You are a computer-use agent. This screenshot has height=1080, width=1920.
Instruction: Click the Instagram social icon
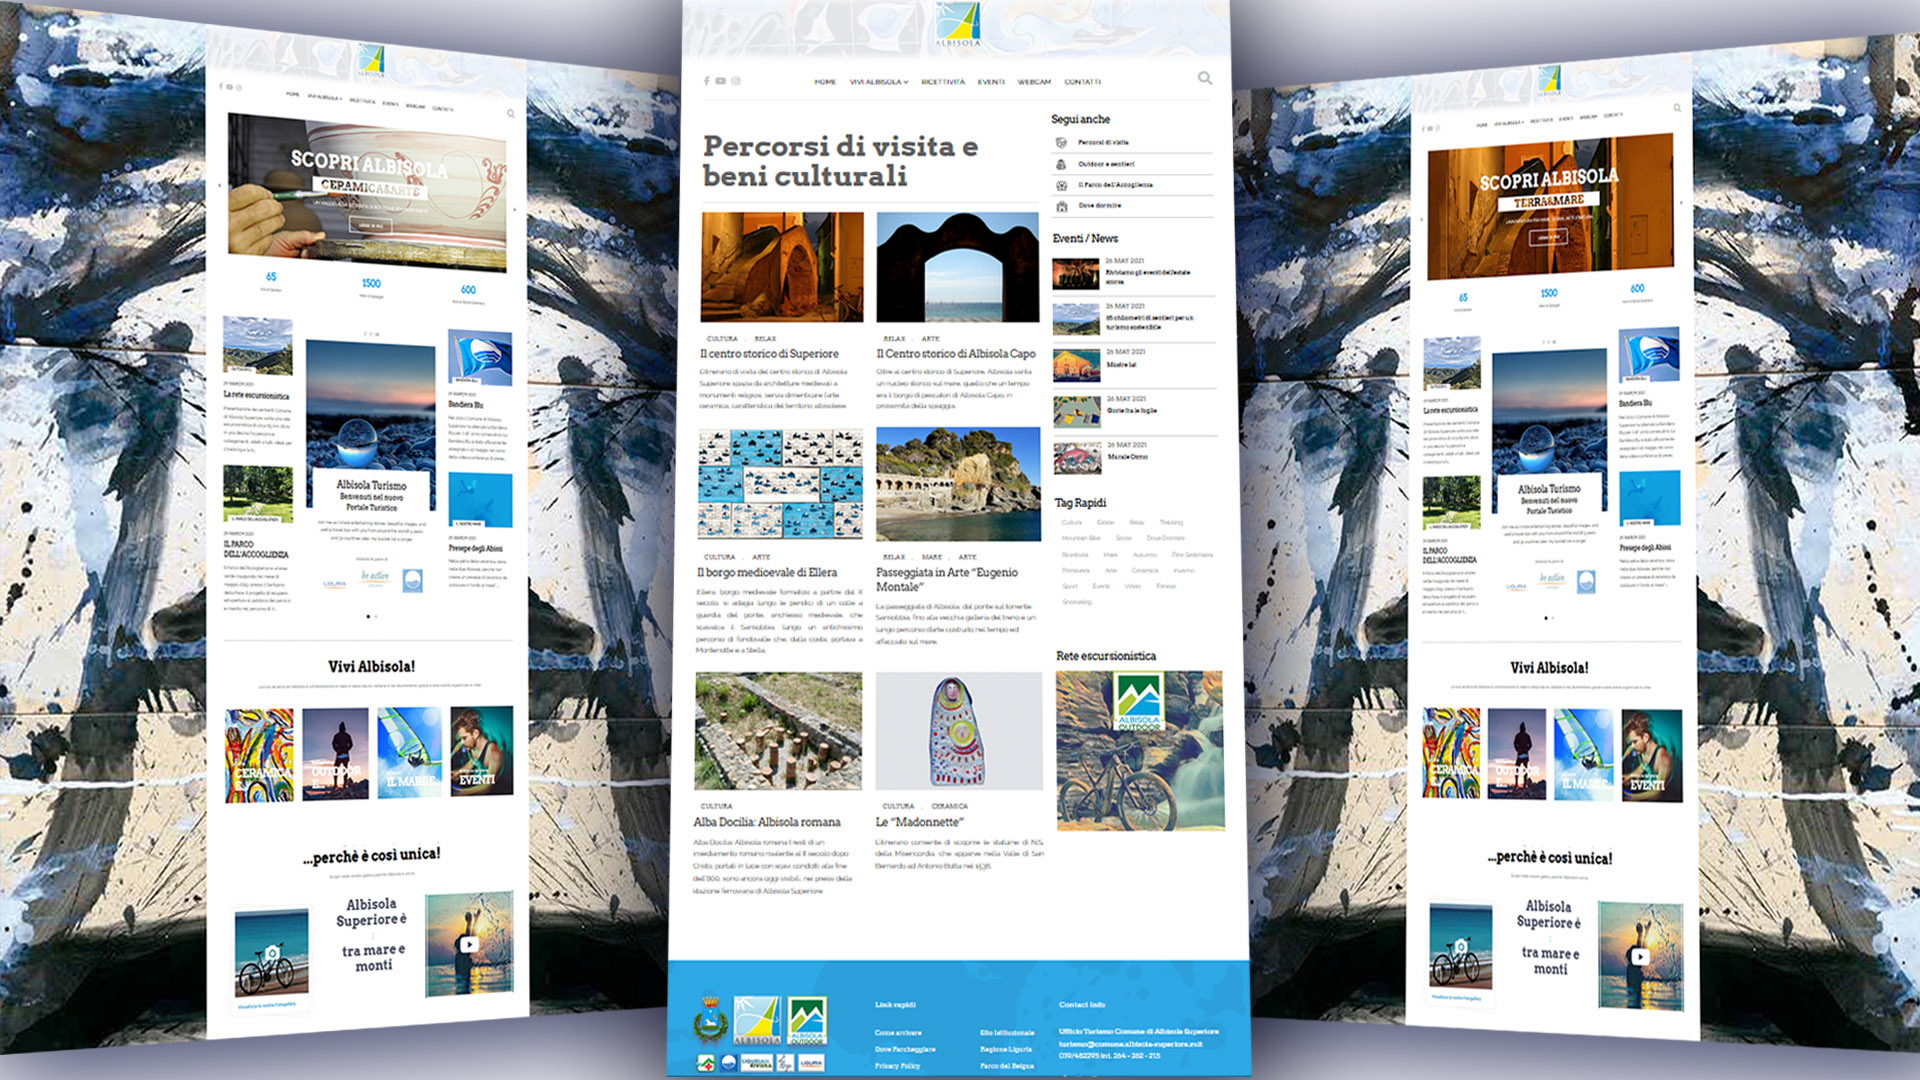pyautogui.click(x=735, y=81)
